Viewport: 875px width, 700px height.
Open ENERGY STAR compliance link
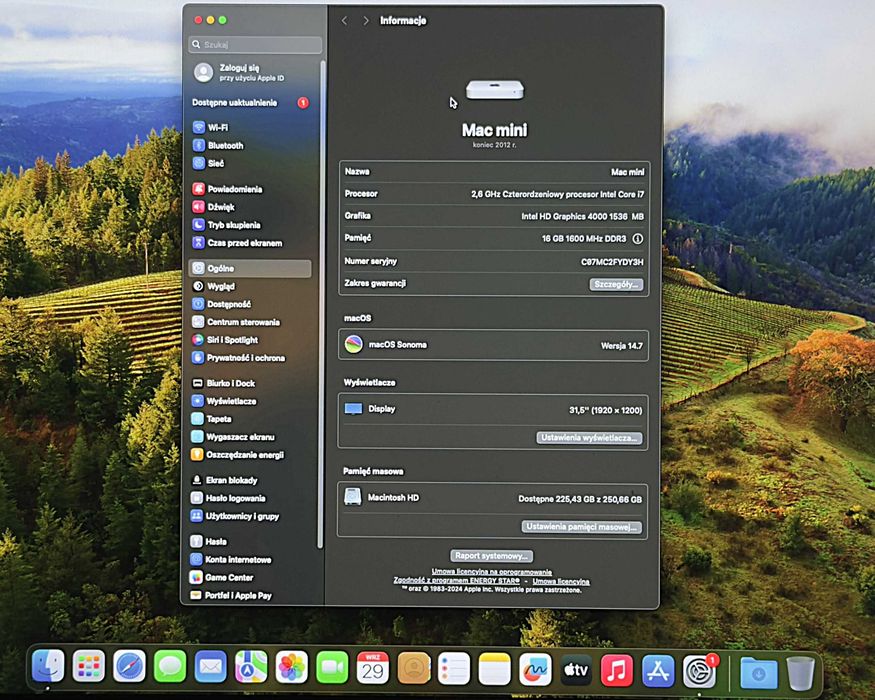[x=456, y=581]
